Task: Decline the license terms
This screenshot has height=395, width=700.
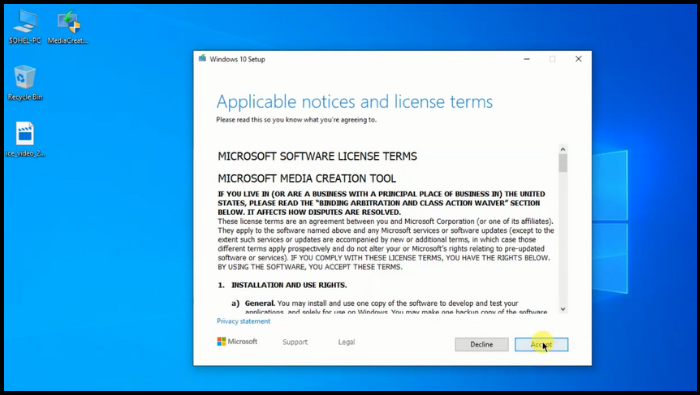Action: point(481,344)
